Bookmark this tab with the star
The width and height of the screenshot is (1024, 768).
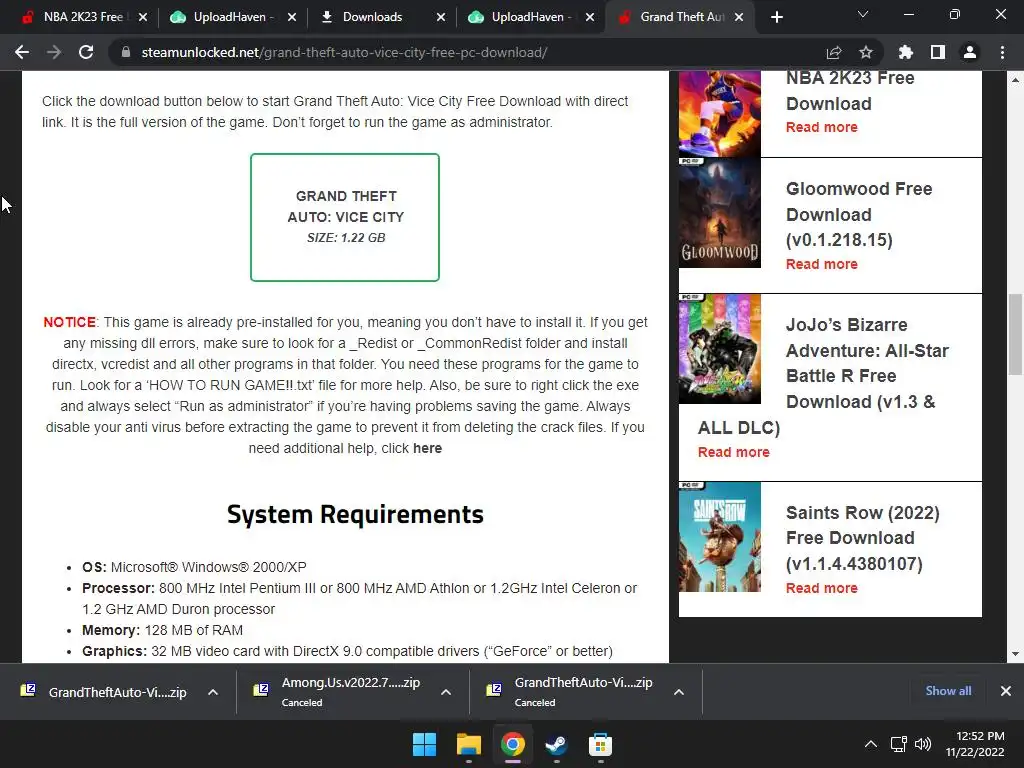[866, 52]
